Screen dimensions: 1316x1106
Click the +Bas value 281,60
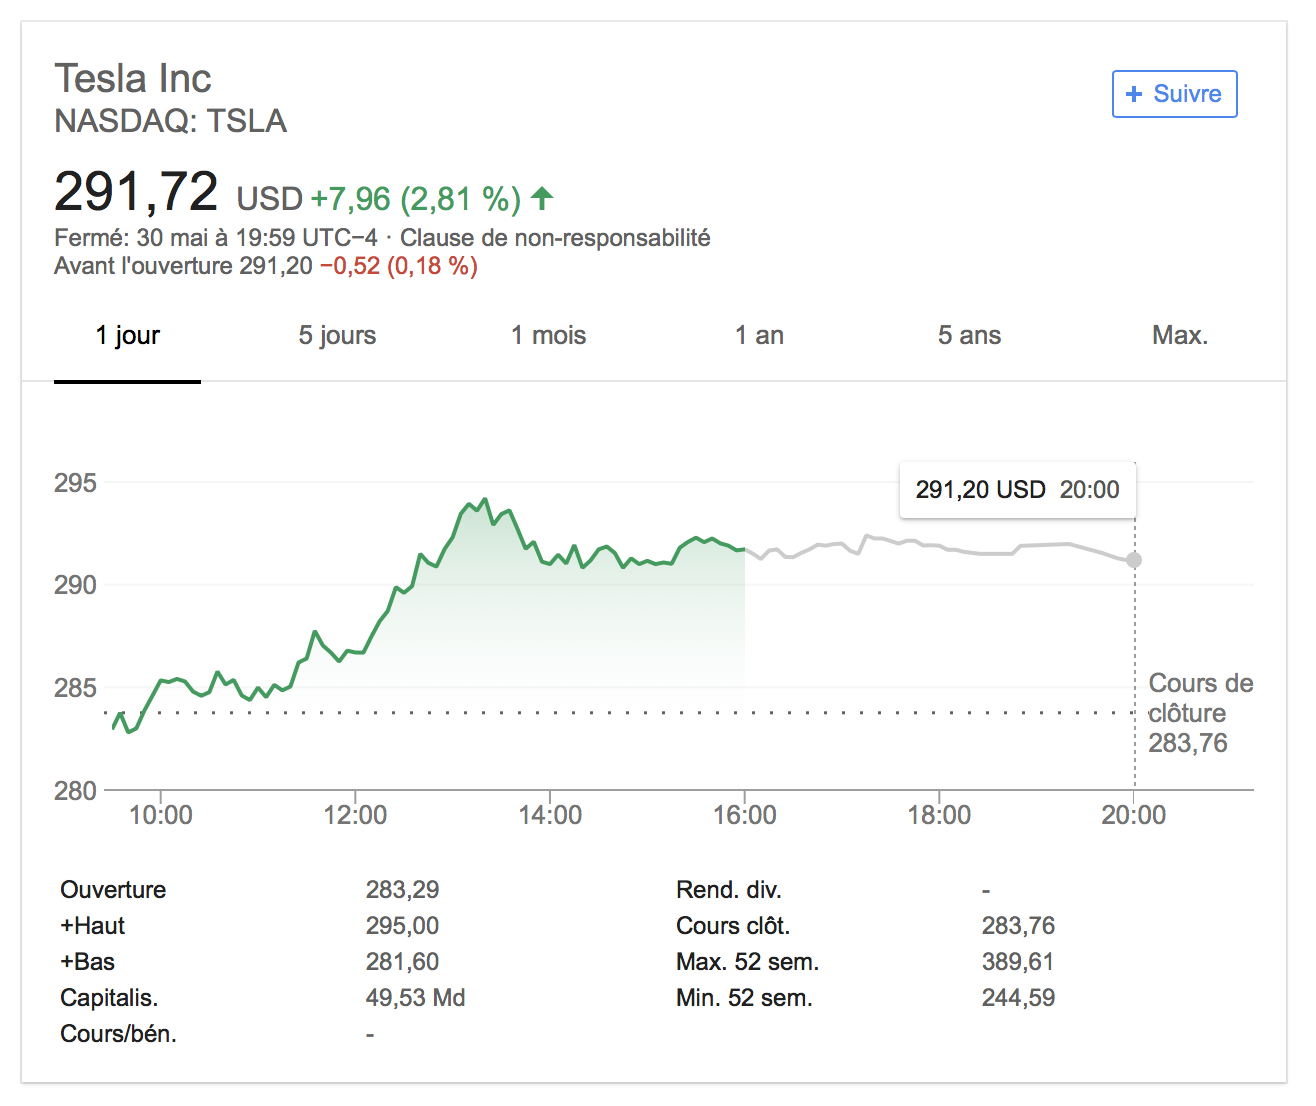point(402,962)
